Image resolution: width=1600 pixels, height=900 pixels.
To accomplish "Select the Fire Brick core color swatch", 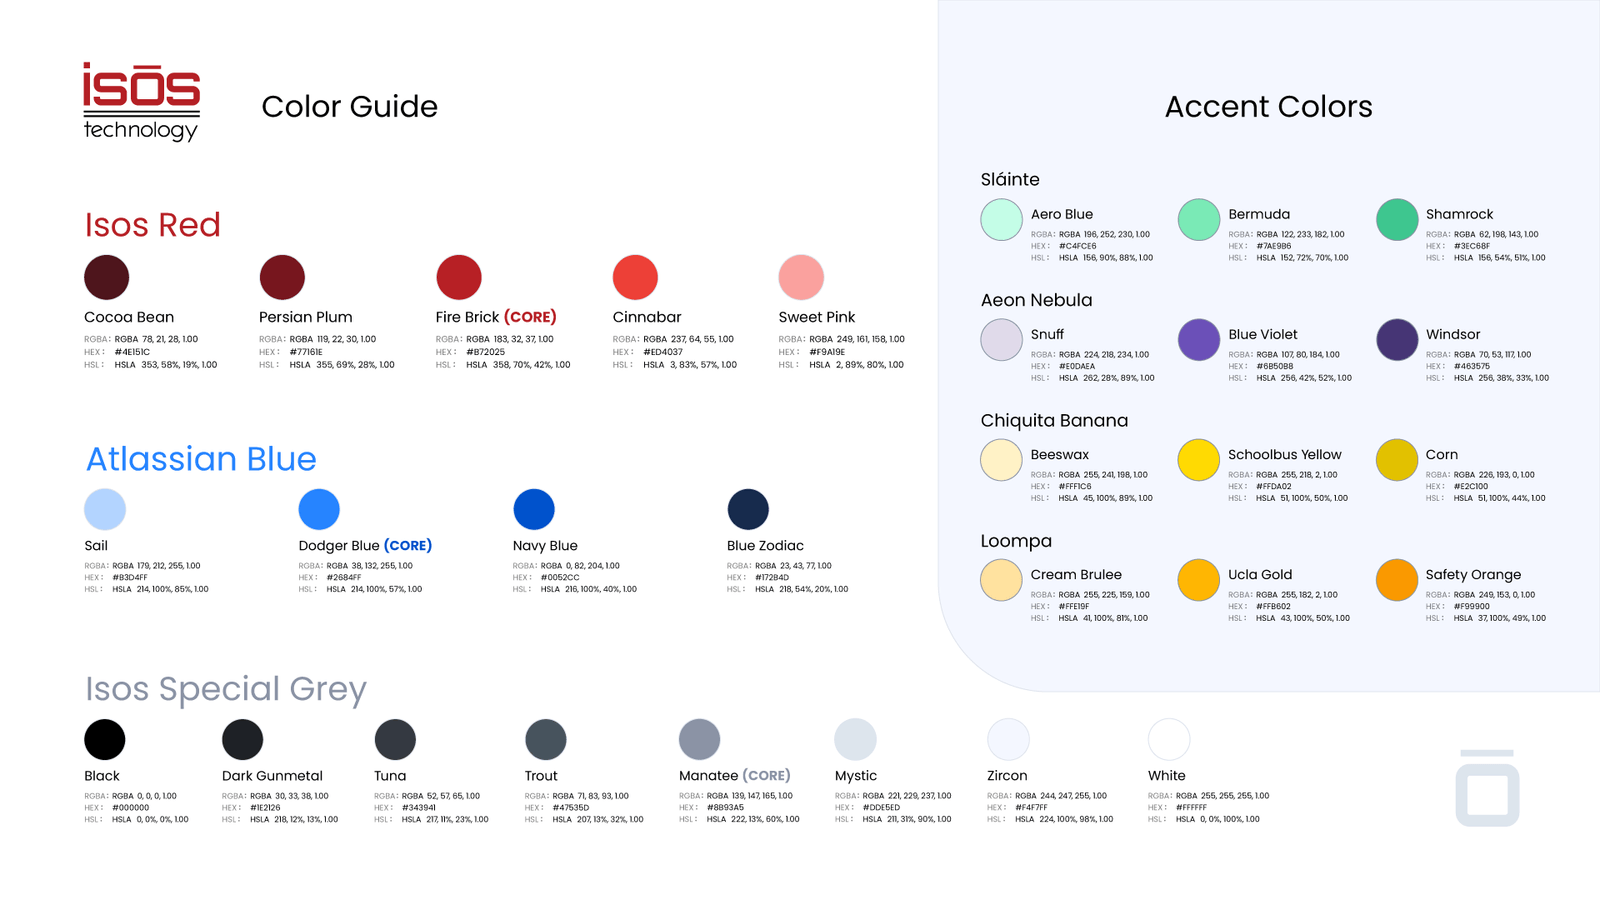I will point(459,277).
